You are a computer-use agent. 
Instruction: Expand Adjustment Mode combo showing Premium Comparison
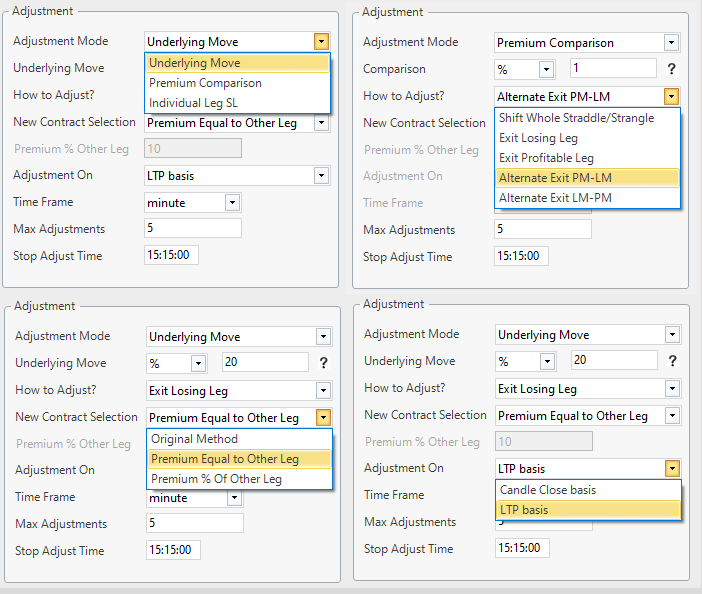point(671,43)
